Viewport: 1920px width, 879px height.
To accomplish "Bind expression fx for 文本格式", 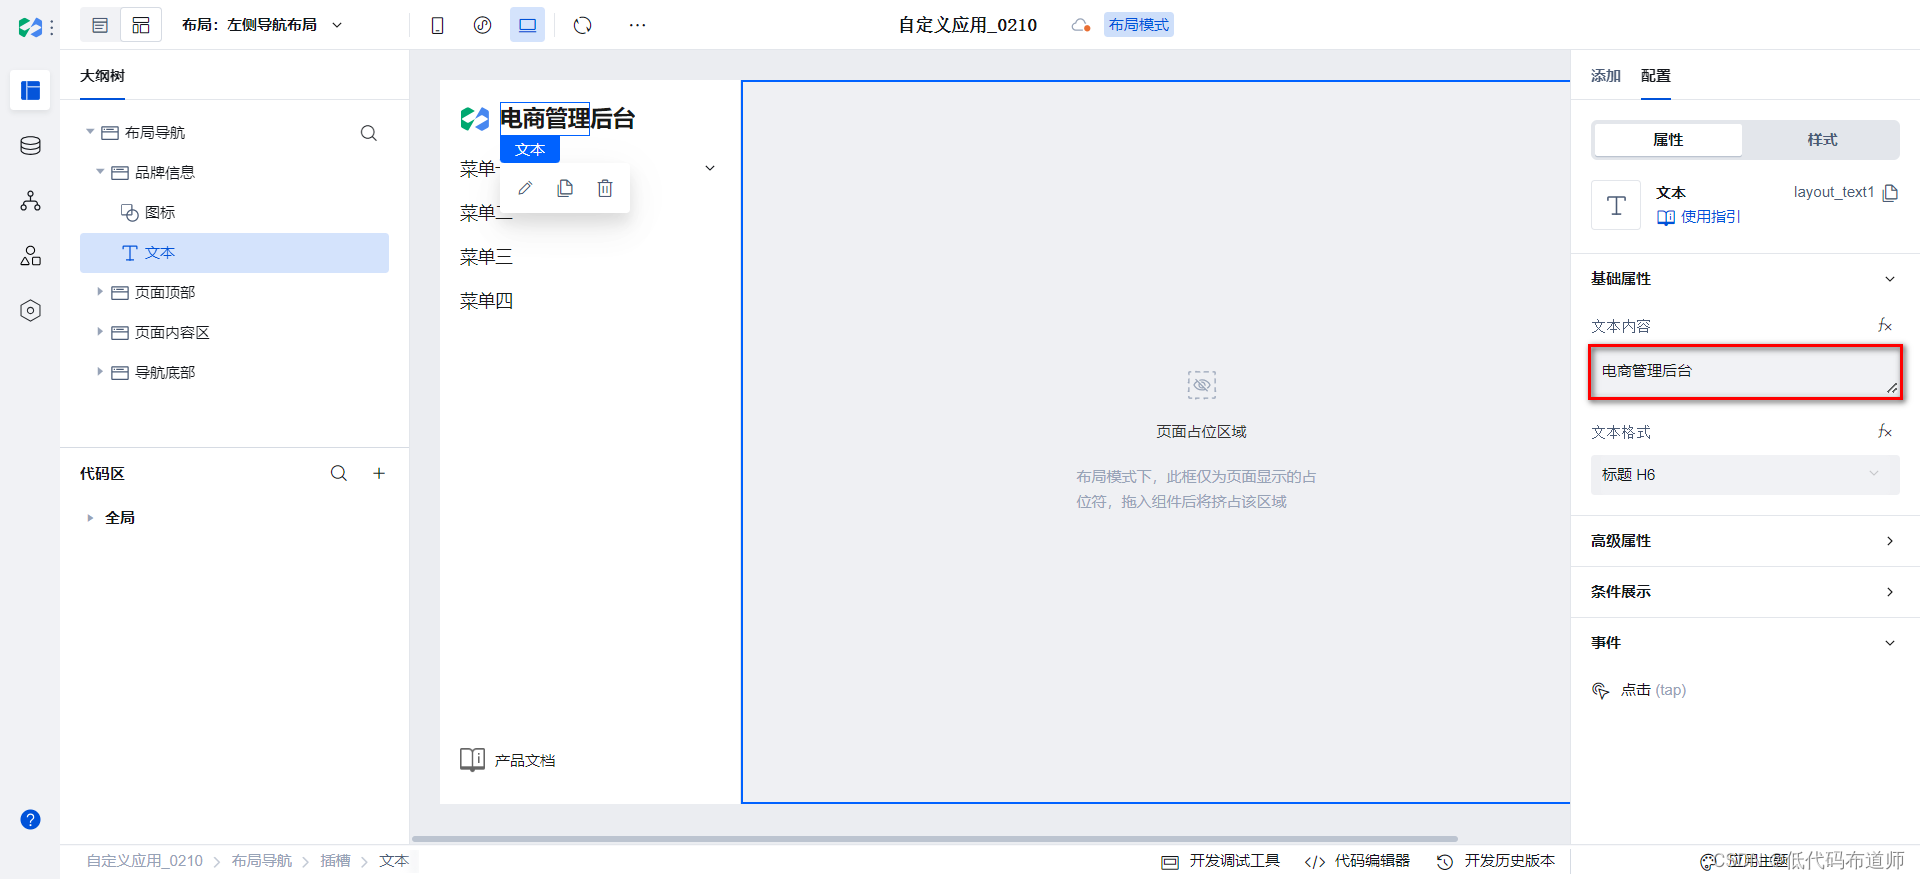I will [x=1885, y=431].
